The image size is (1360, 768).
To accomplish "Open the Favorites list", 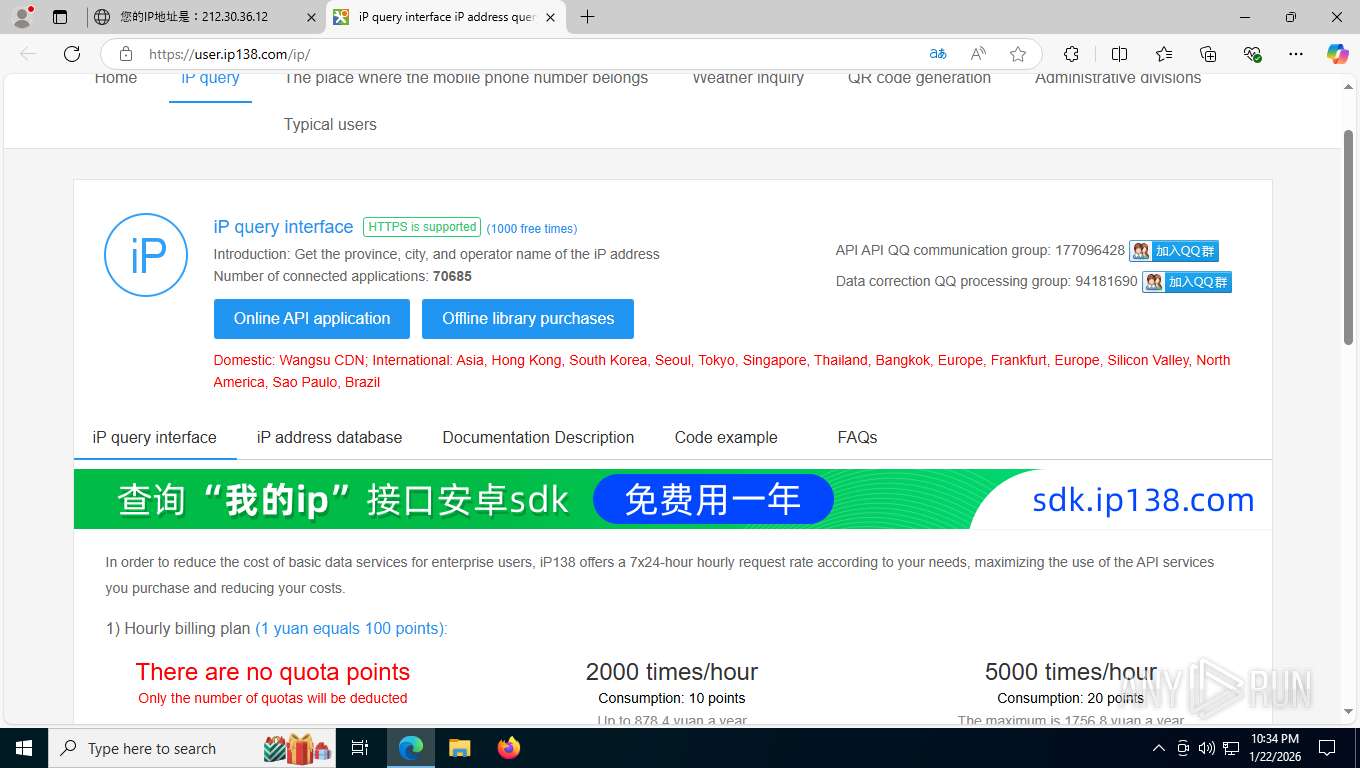I will point(1164,54).
